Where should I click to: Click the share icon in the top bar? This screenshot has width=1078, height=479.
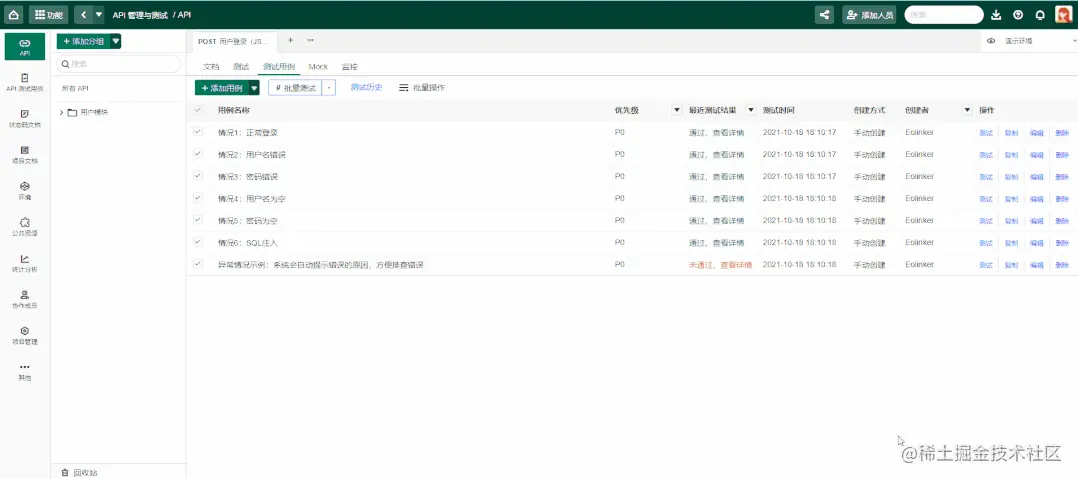(824, 14)
